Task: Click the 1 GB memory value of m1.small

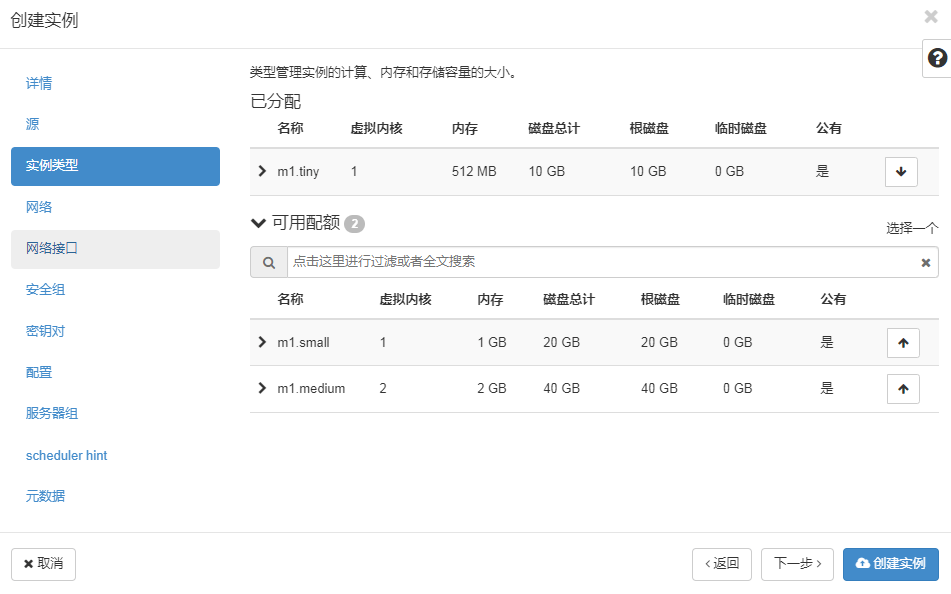Action: (x=491, y=342)
